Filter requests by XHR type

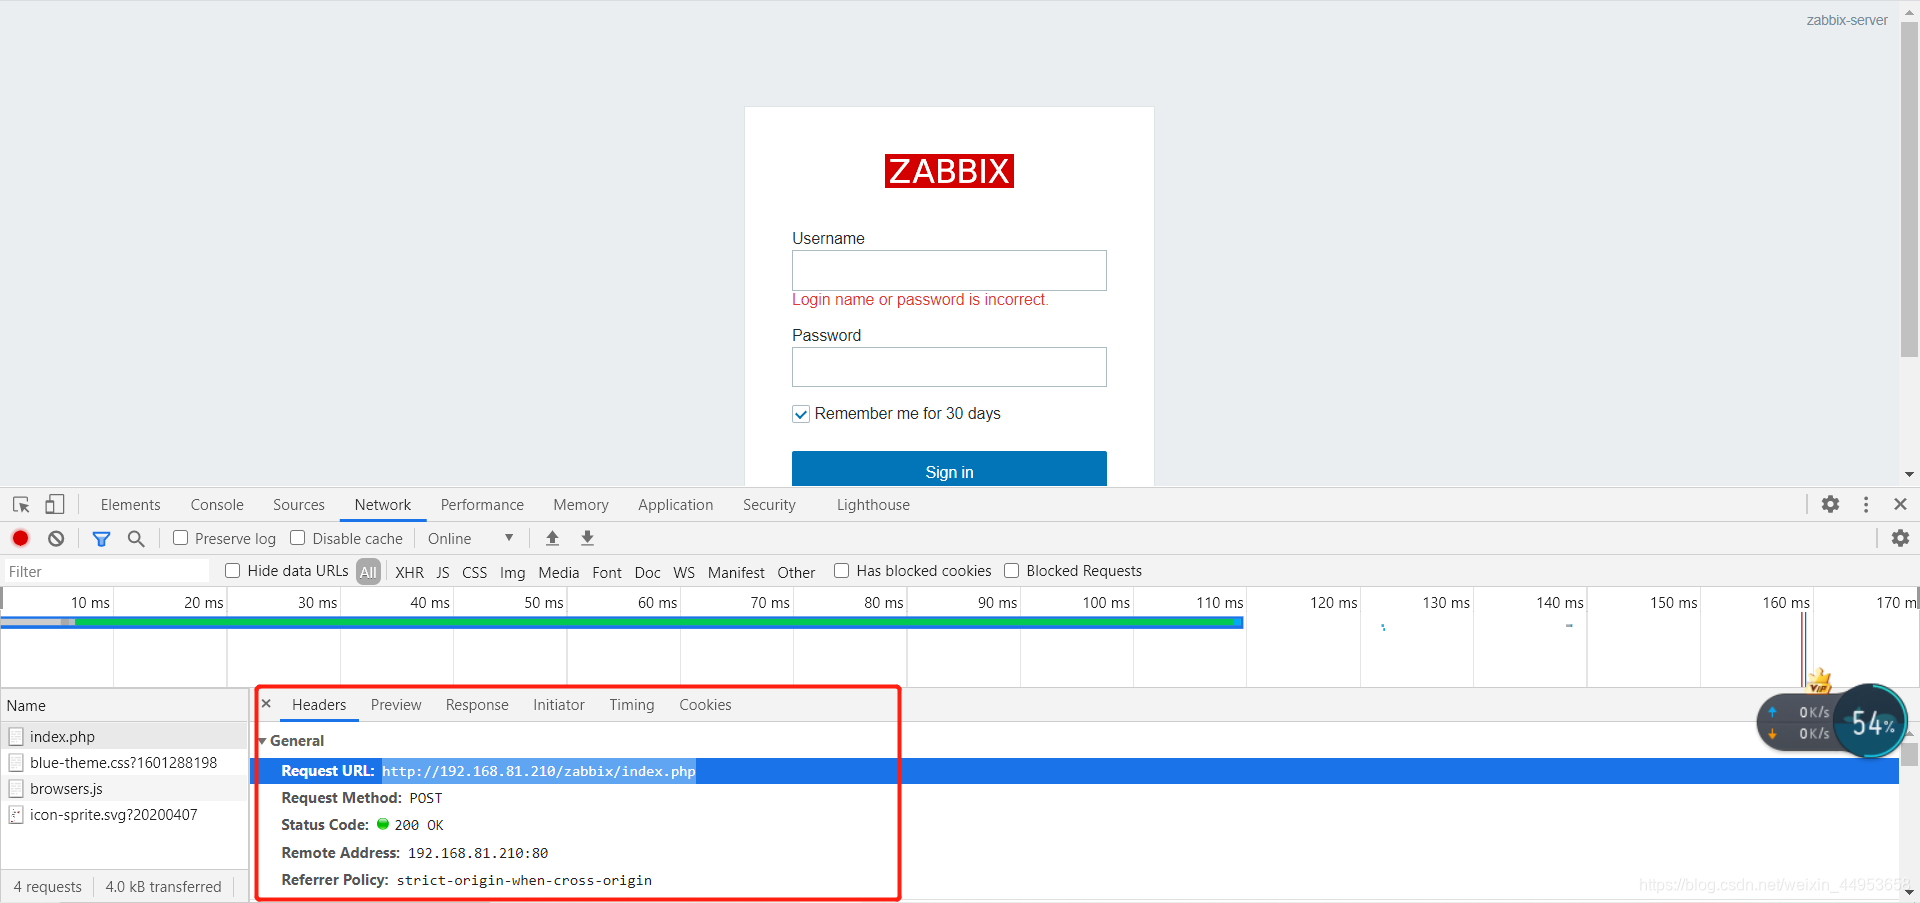pos(409,572)
